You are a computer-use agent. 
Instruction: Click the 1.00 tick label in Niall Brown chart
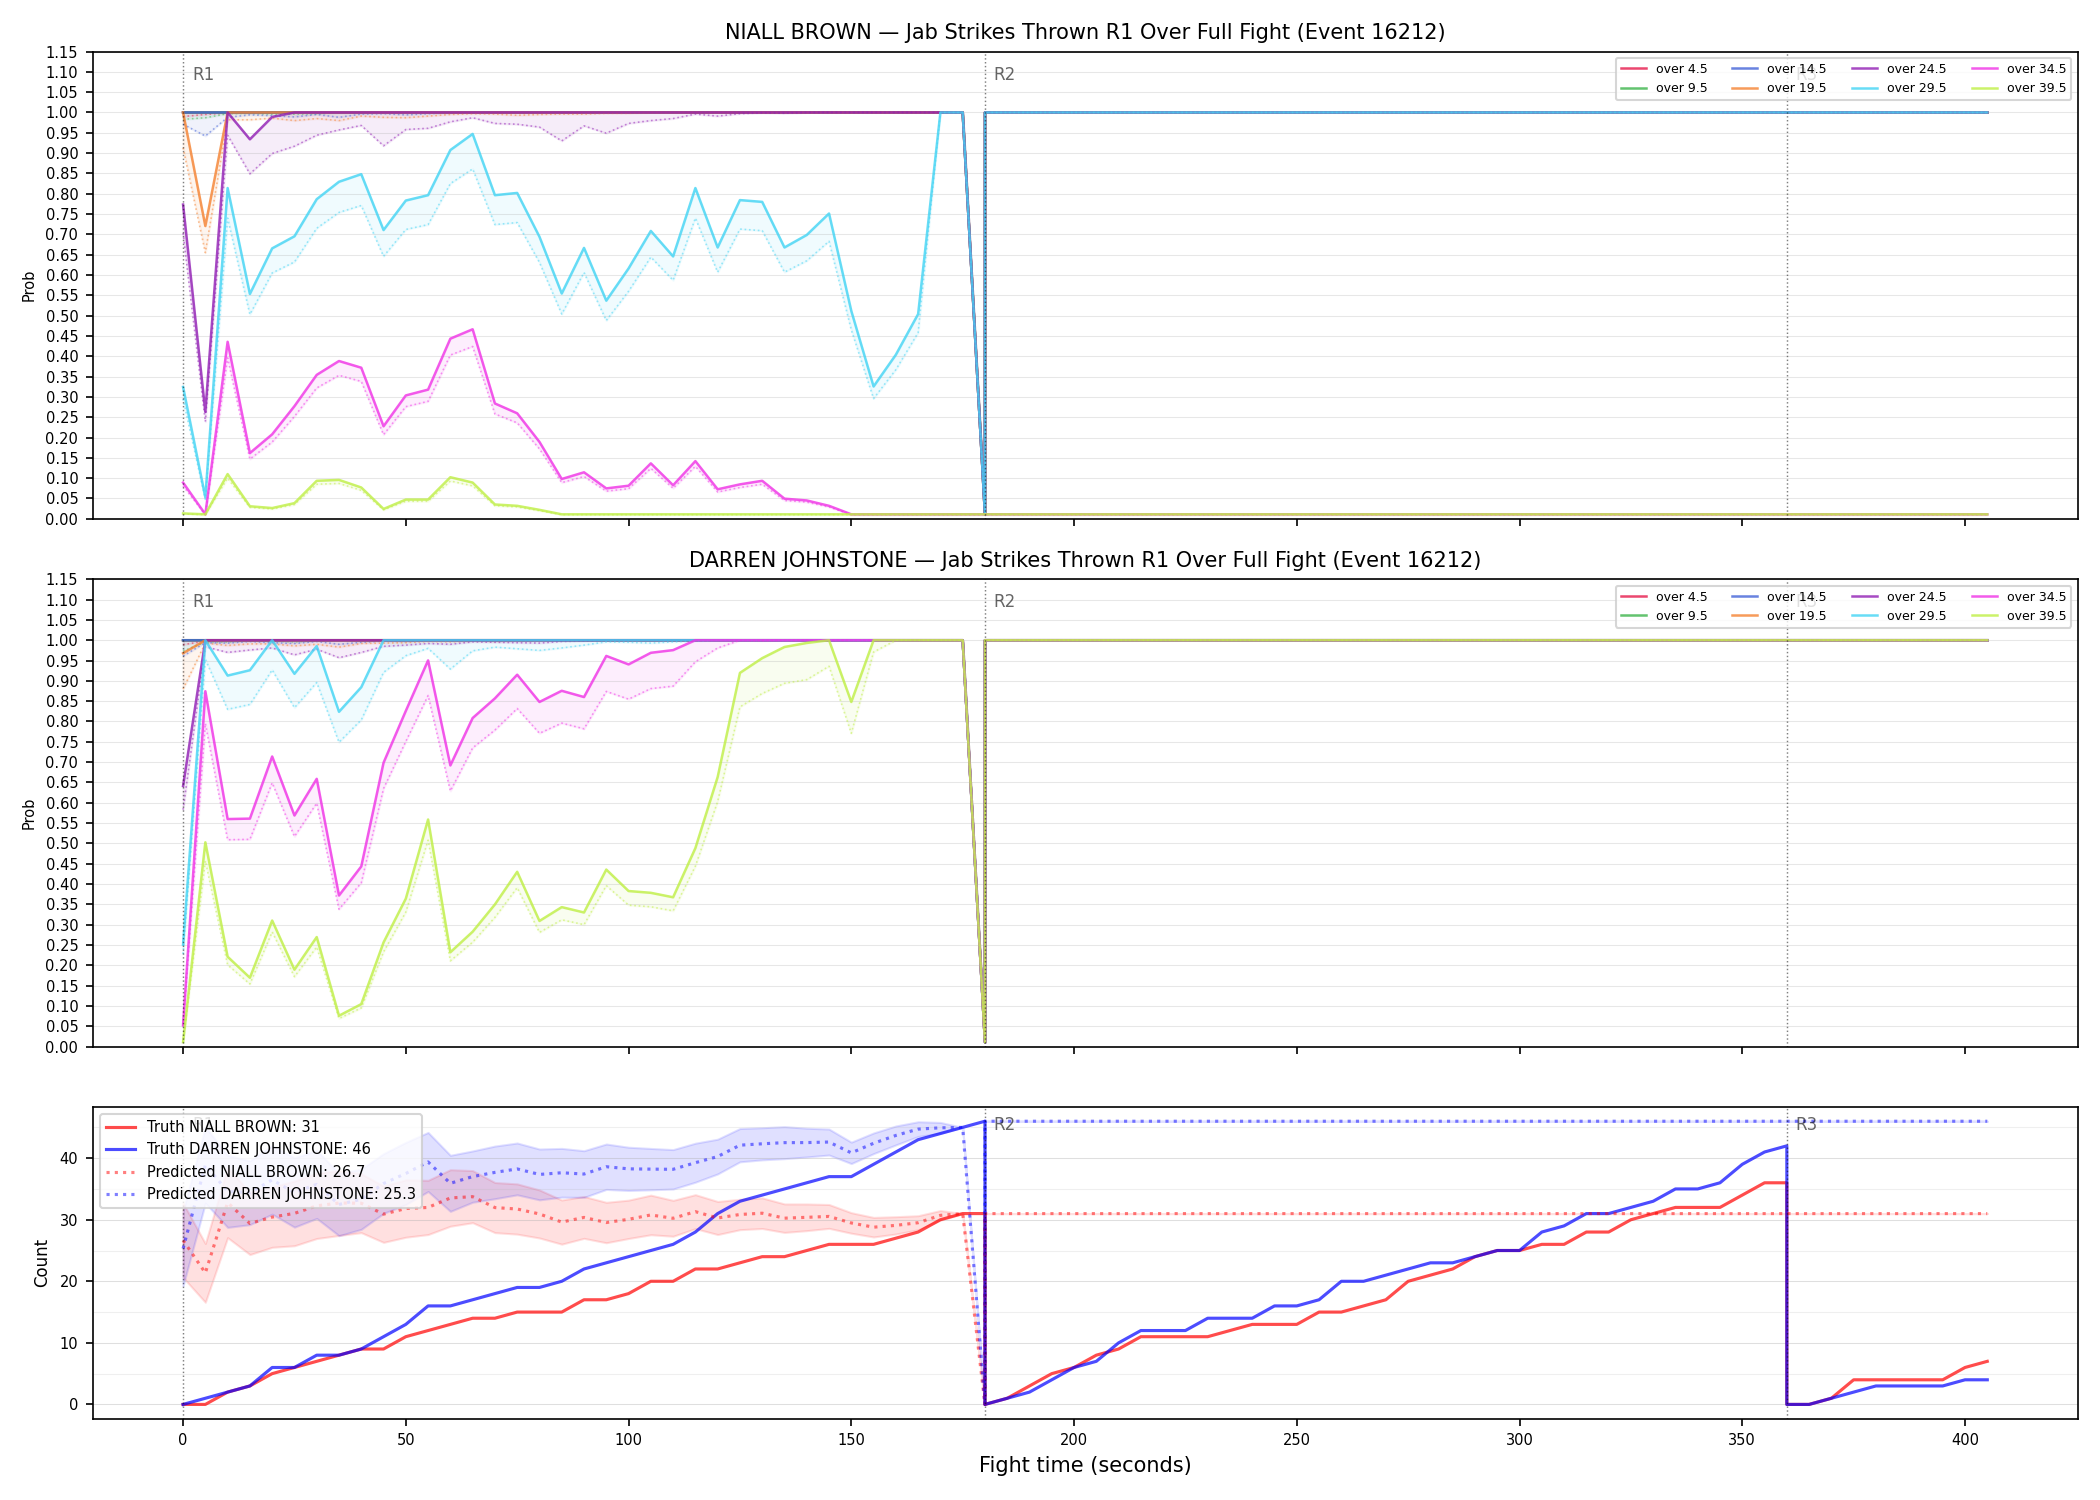(x=62, y=113)
